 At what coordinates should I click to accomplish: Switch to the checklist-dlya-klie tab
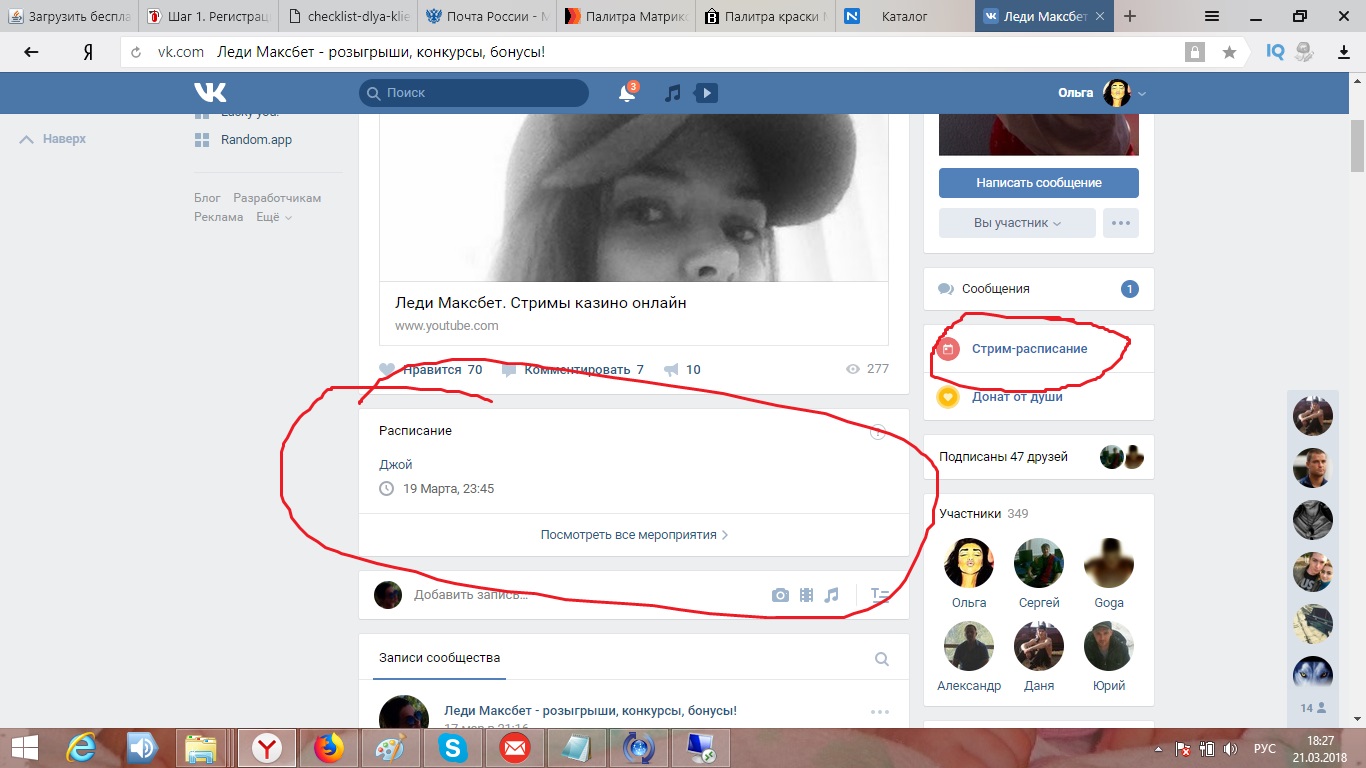[x=347, y=16]
